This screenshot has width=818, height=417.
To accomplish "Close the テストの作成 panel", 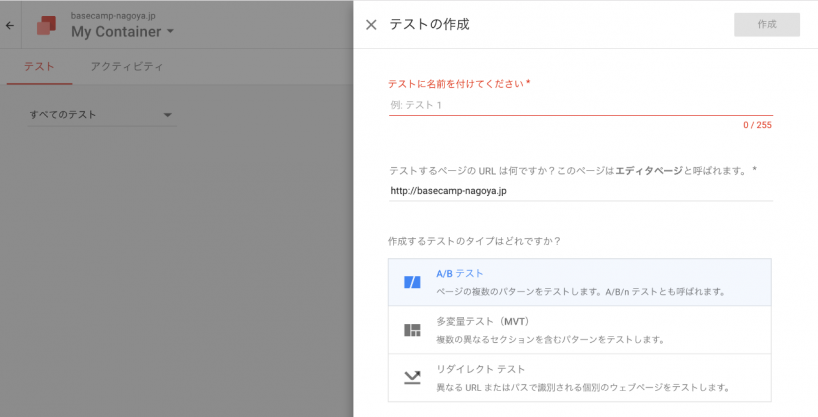I will coord(371,25).
